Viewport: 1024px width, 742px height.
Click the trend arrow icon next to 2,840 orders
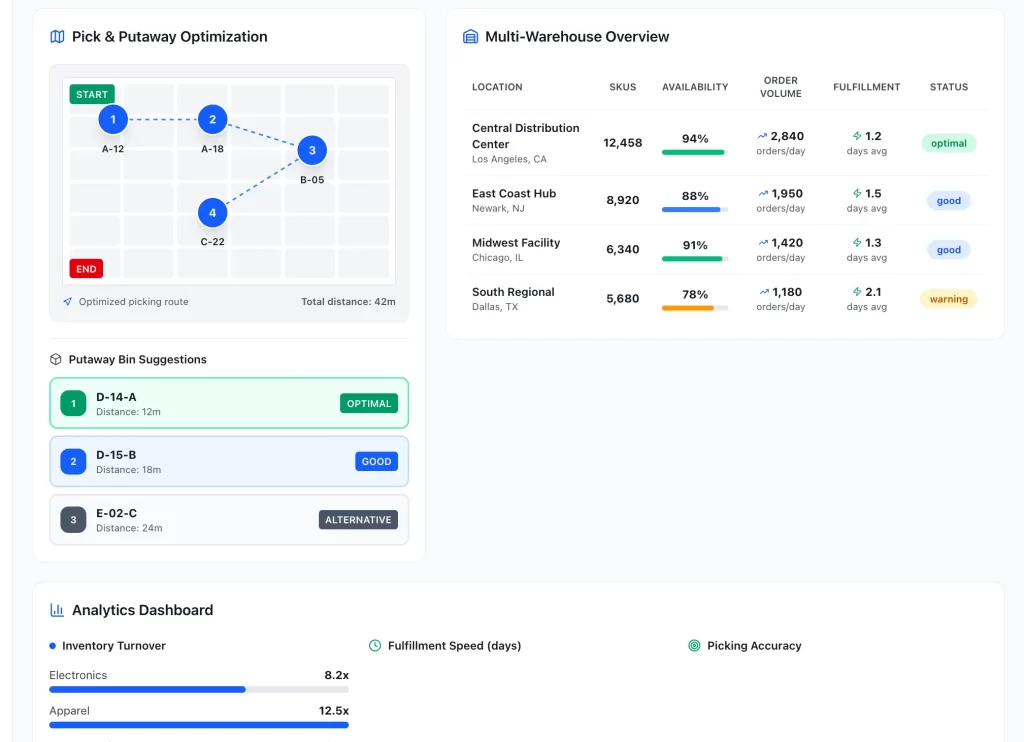pos(762,136)
